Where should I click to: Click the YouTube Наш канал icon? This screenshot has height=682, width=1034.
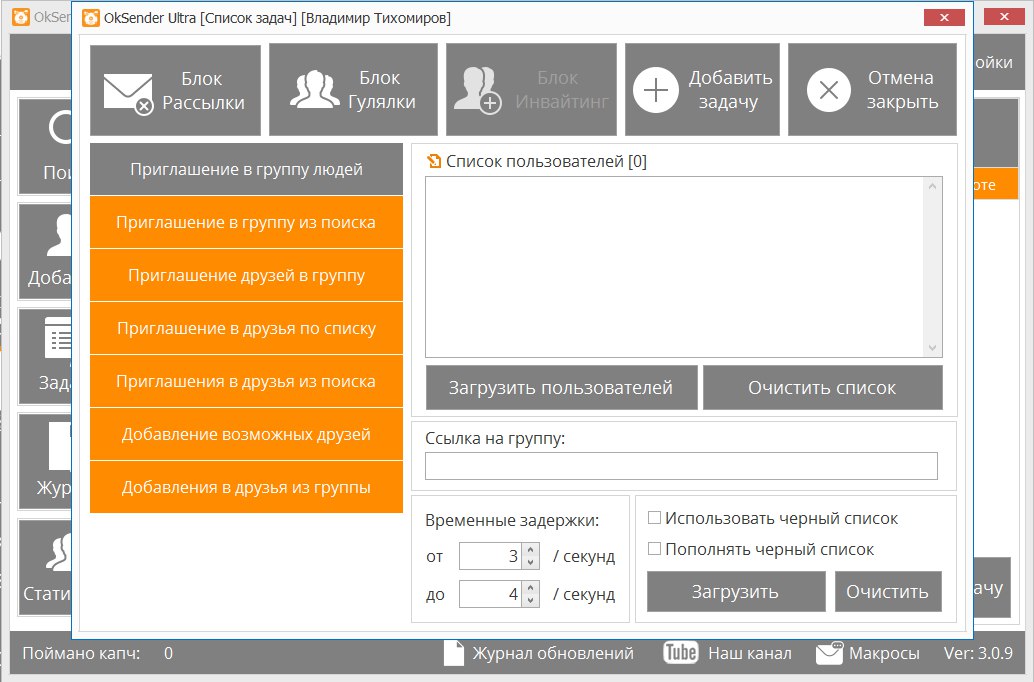(680, 653)
